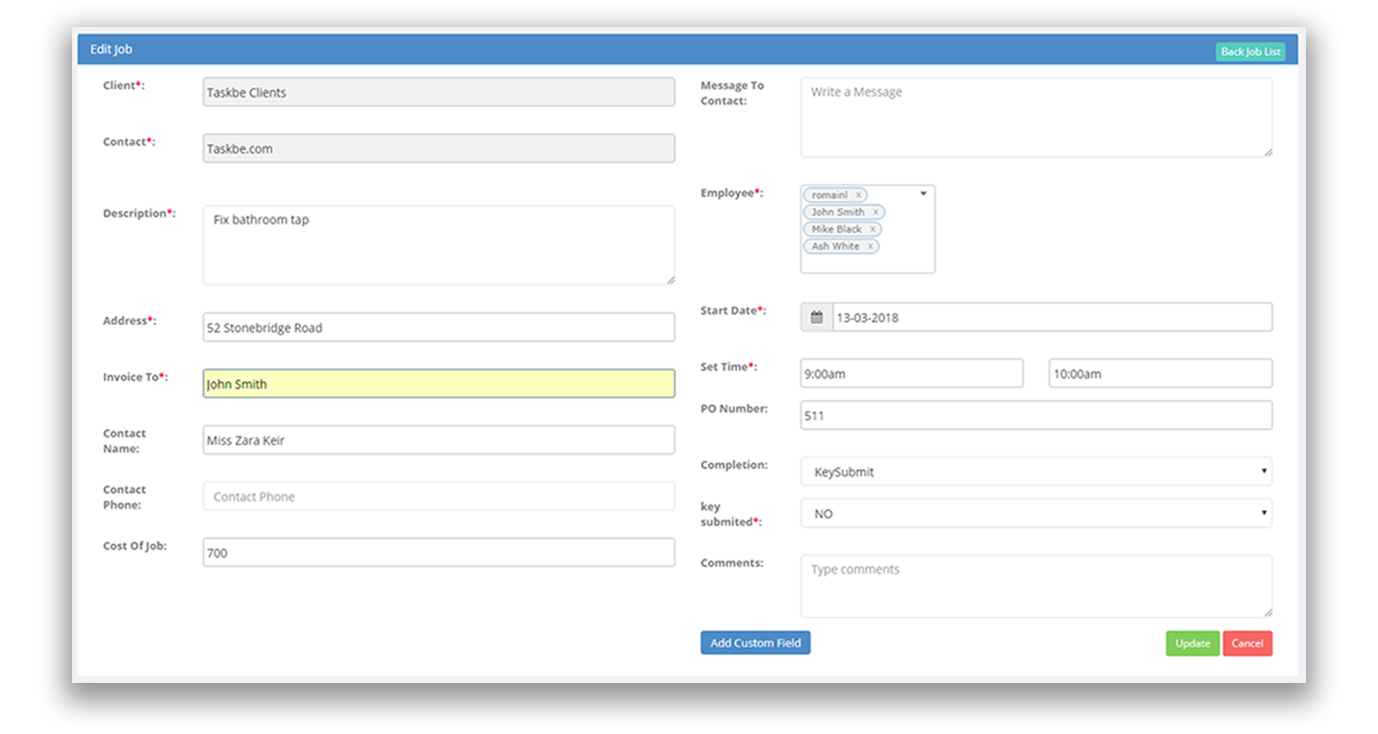Click the Start Date label
1378x734 pixels.
(x=733, y=311)
